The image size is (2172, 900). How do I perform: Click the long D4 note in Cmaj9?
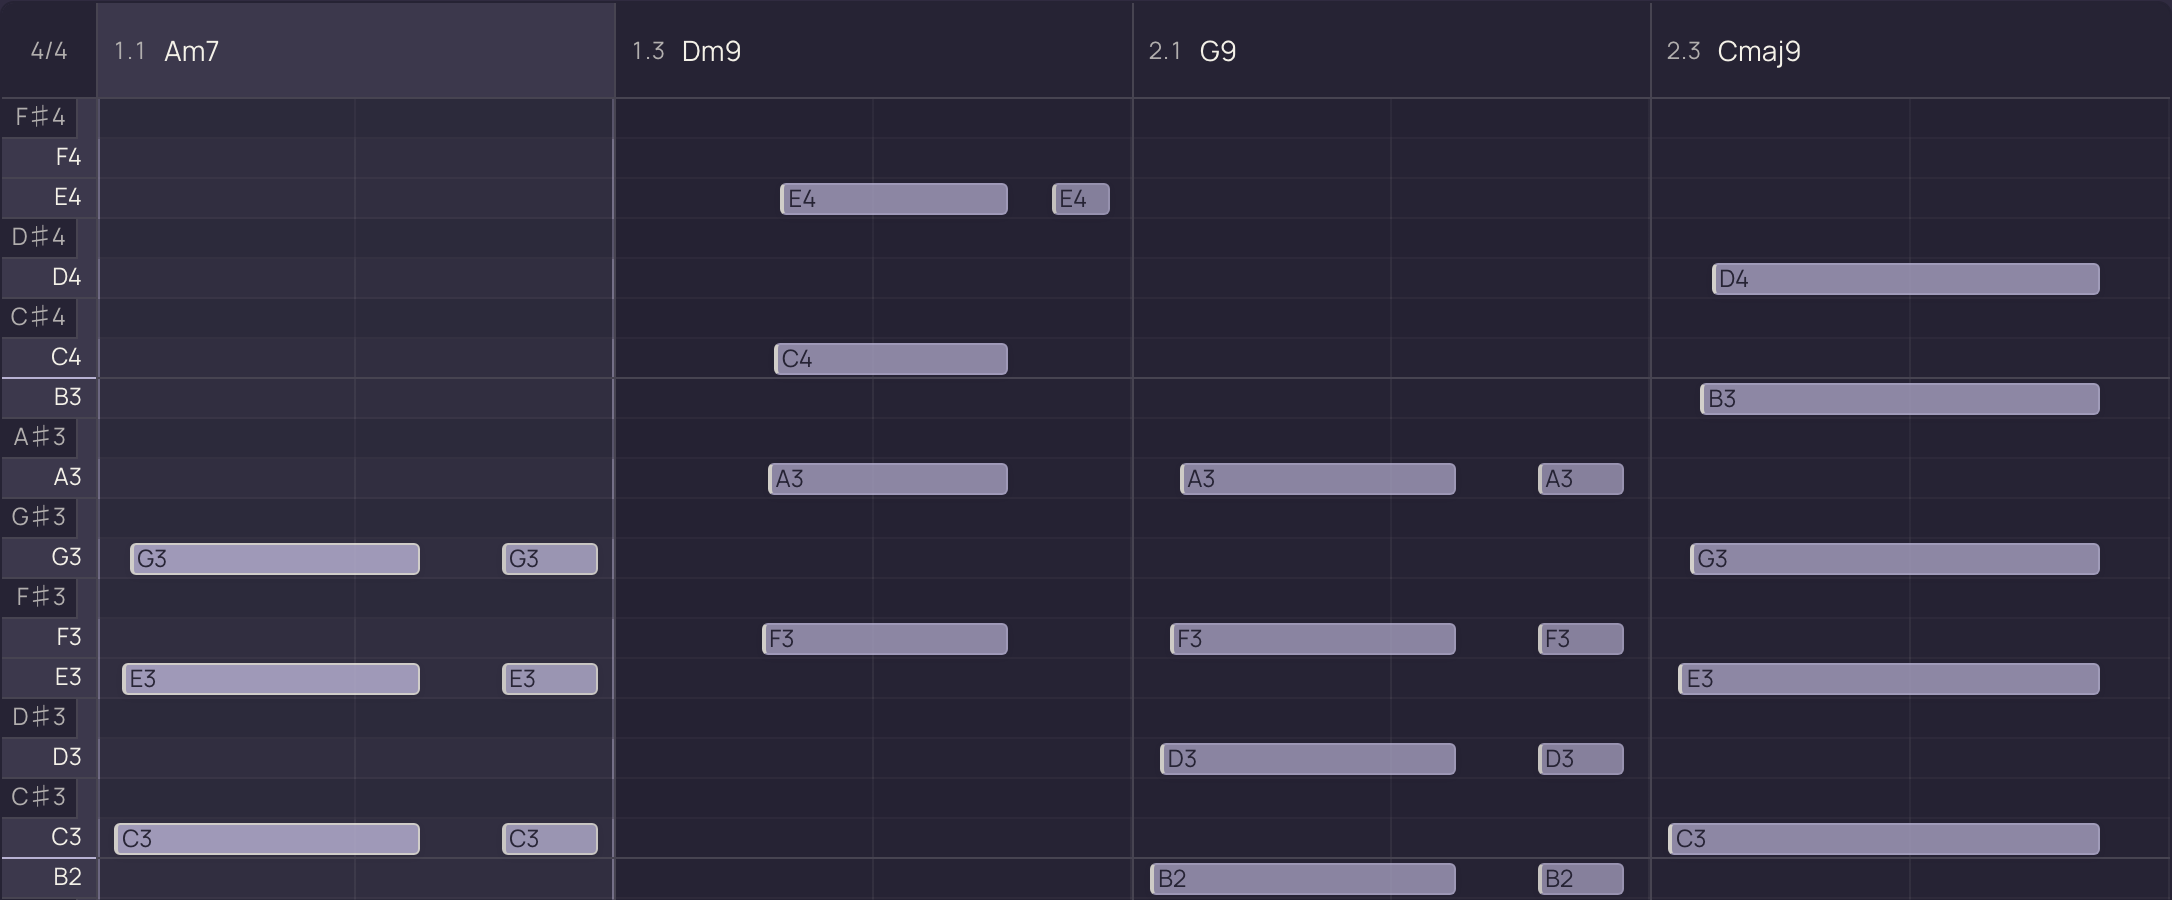point(1906,279)
